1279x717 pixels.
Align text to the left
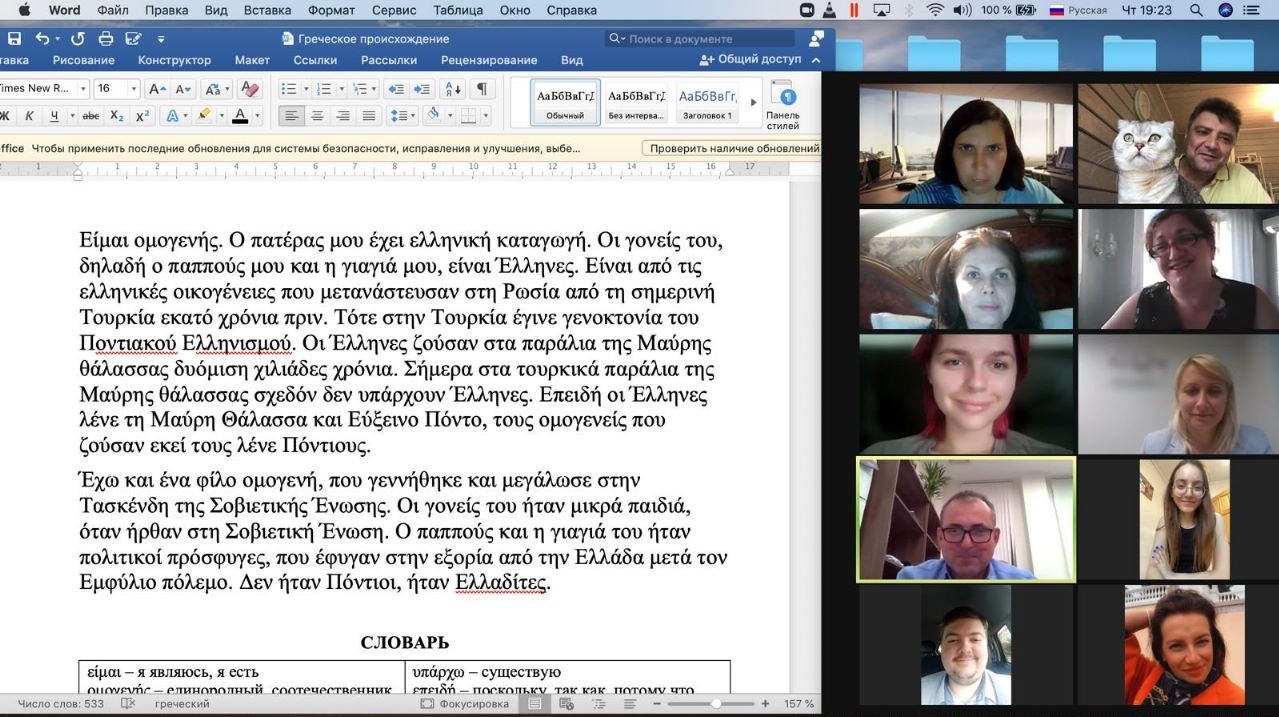[291, 116]
